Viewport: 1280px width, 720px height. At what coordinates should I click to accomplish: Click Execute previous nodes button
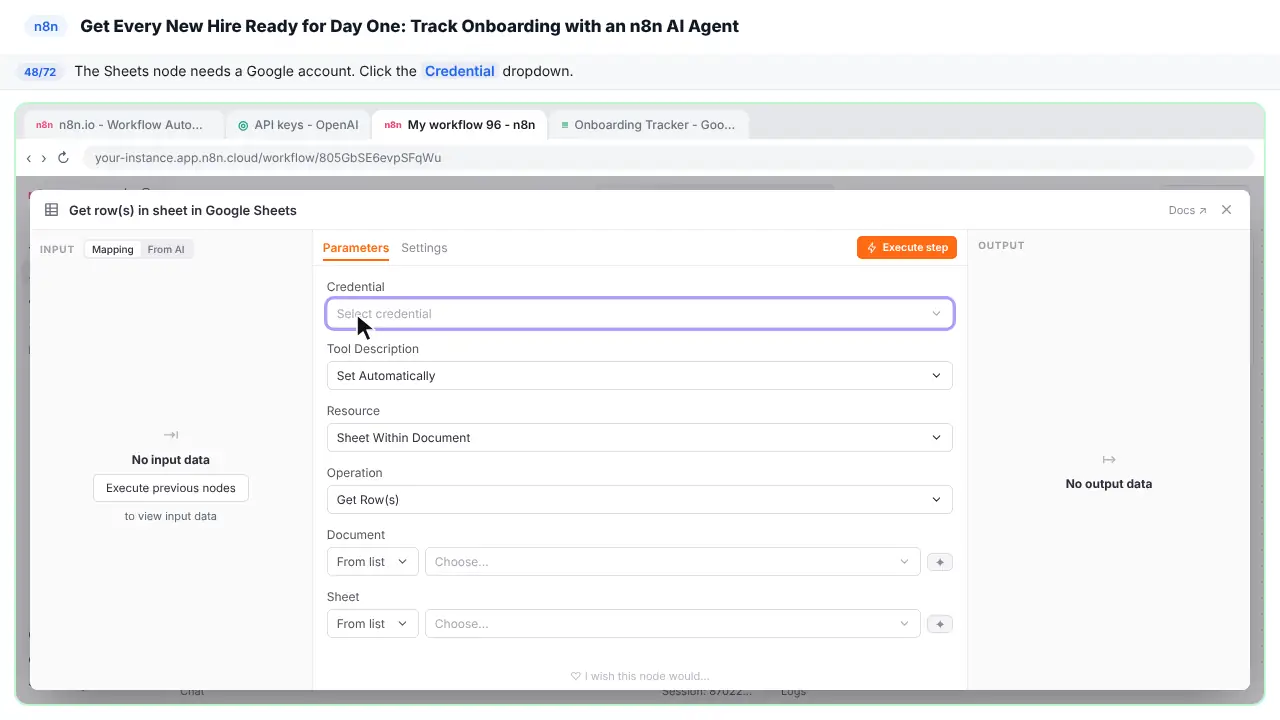point(171,488)
